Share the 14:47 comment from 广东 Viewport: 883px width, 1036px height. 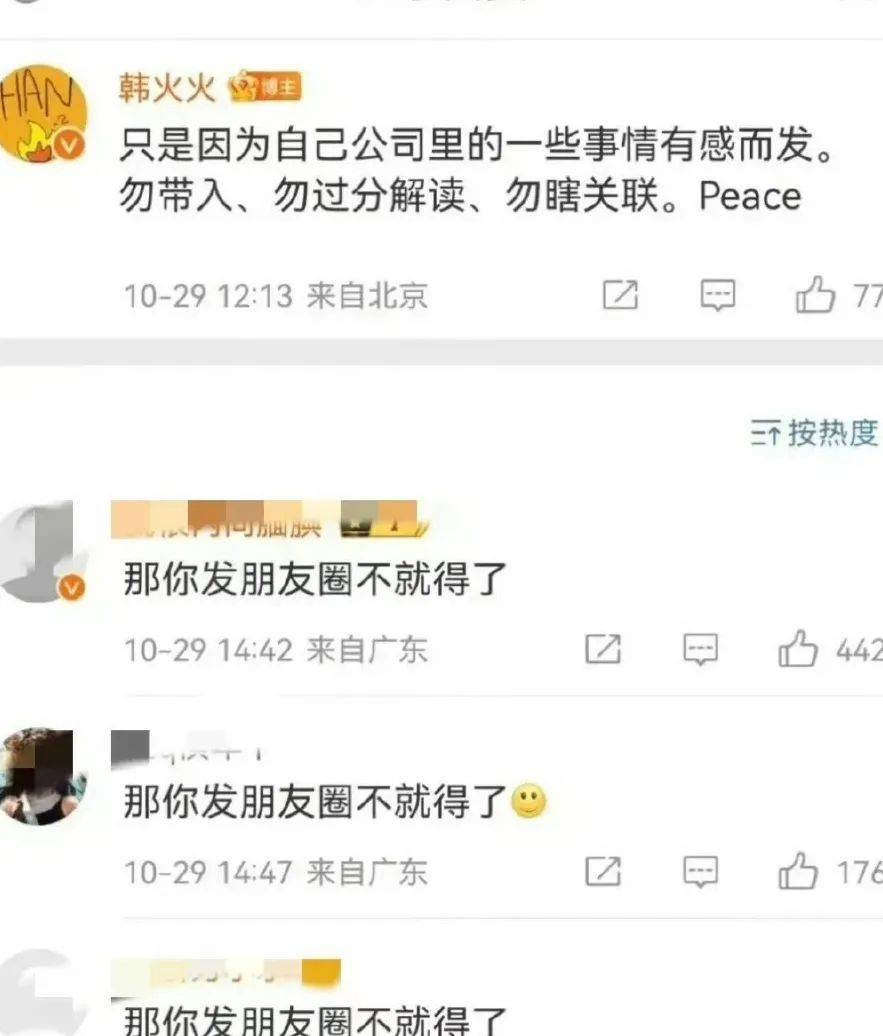tap(603, 871)
